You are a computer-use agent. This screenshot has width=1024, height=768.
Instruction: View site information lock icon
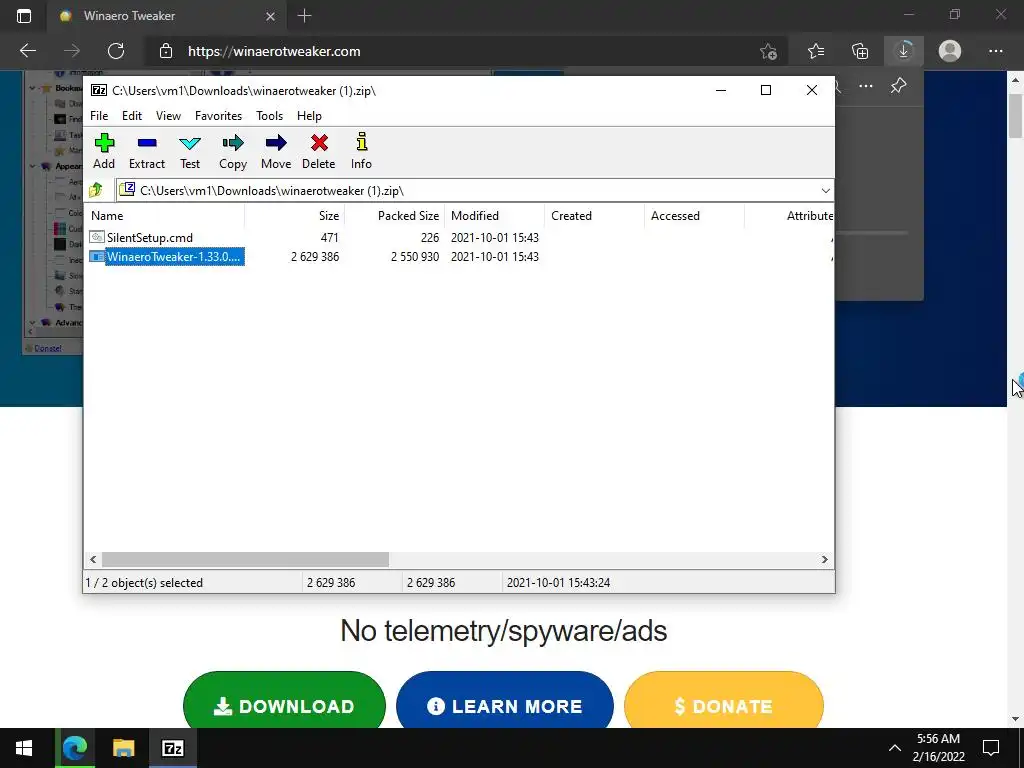166,51
